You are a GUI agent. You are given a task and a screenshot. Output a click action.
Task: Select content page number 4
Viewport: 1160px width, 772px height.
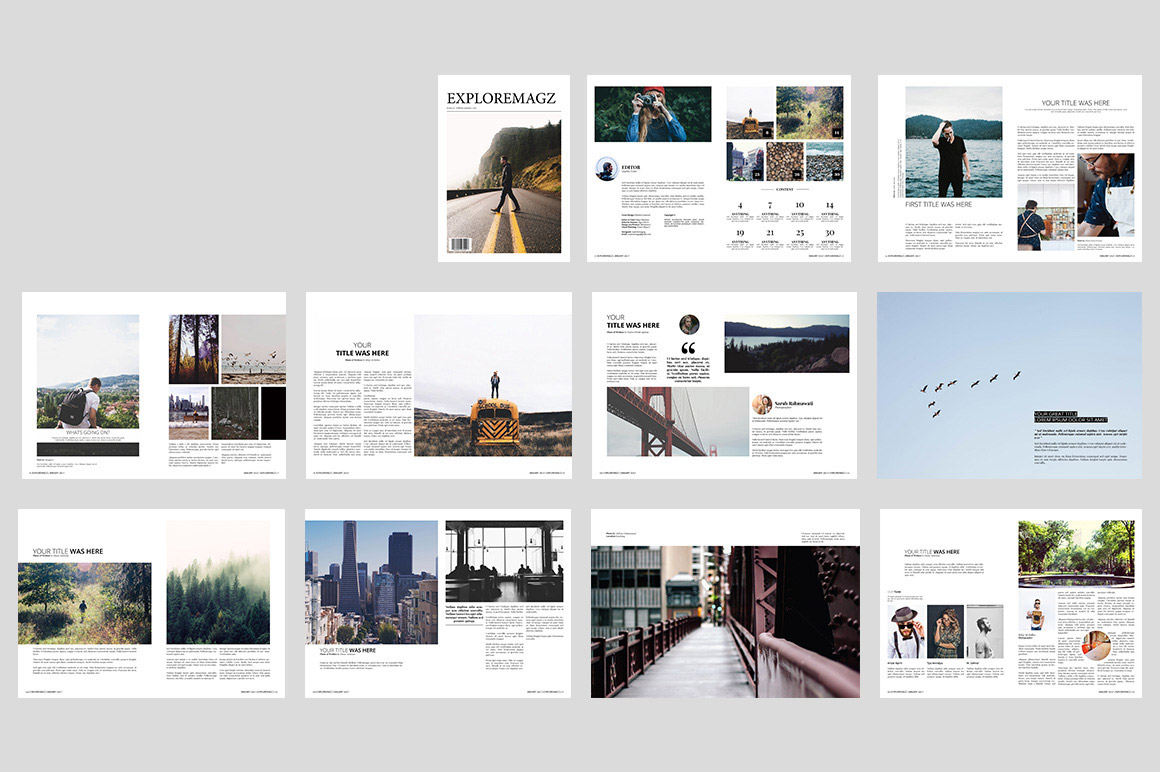click(740, 205)
